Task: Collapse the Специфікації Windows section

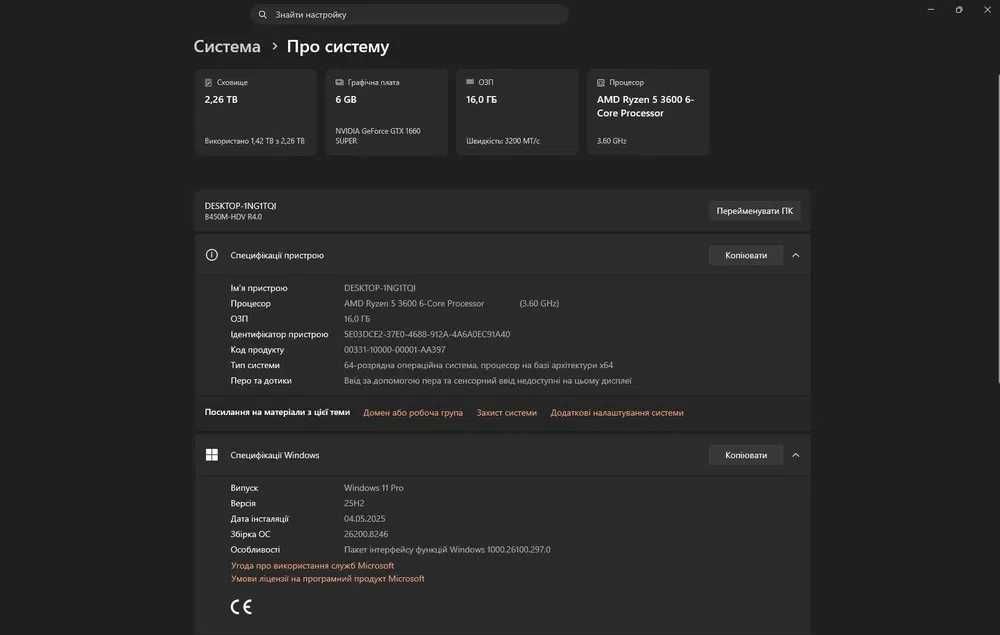Action: pyautogui.click(x=795, y=455)
